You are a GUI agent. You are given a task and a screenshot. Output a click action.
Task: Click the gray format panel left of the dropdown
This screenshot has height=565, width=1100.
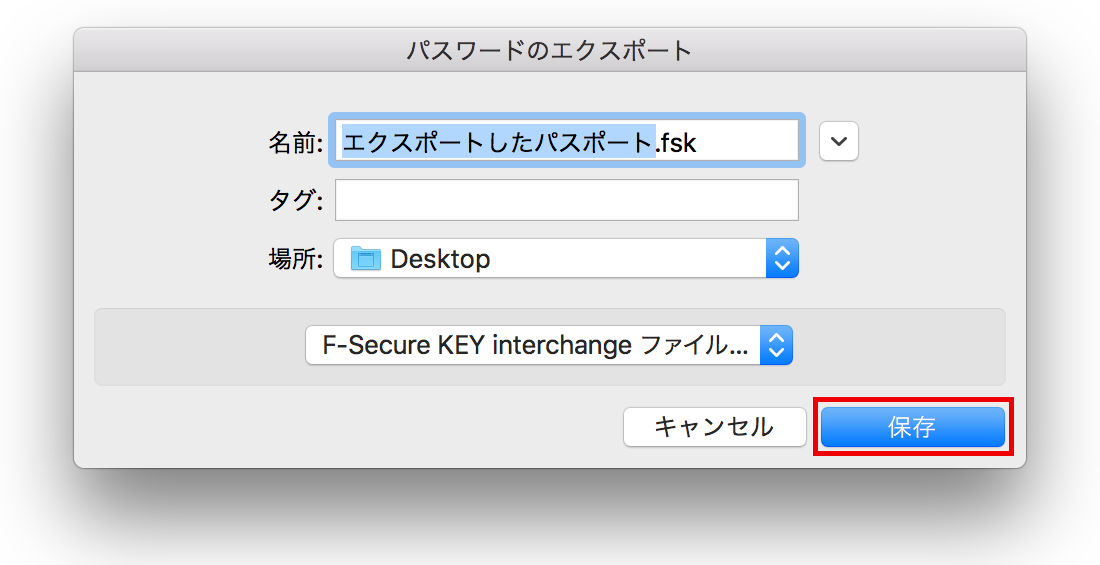coord(200,346)
